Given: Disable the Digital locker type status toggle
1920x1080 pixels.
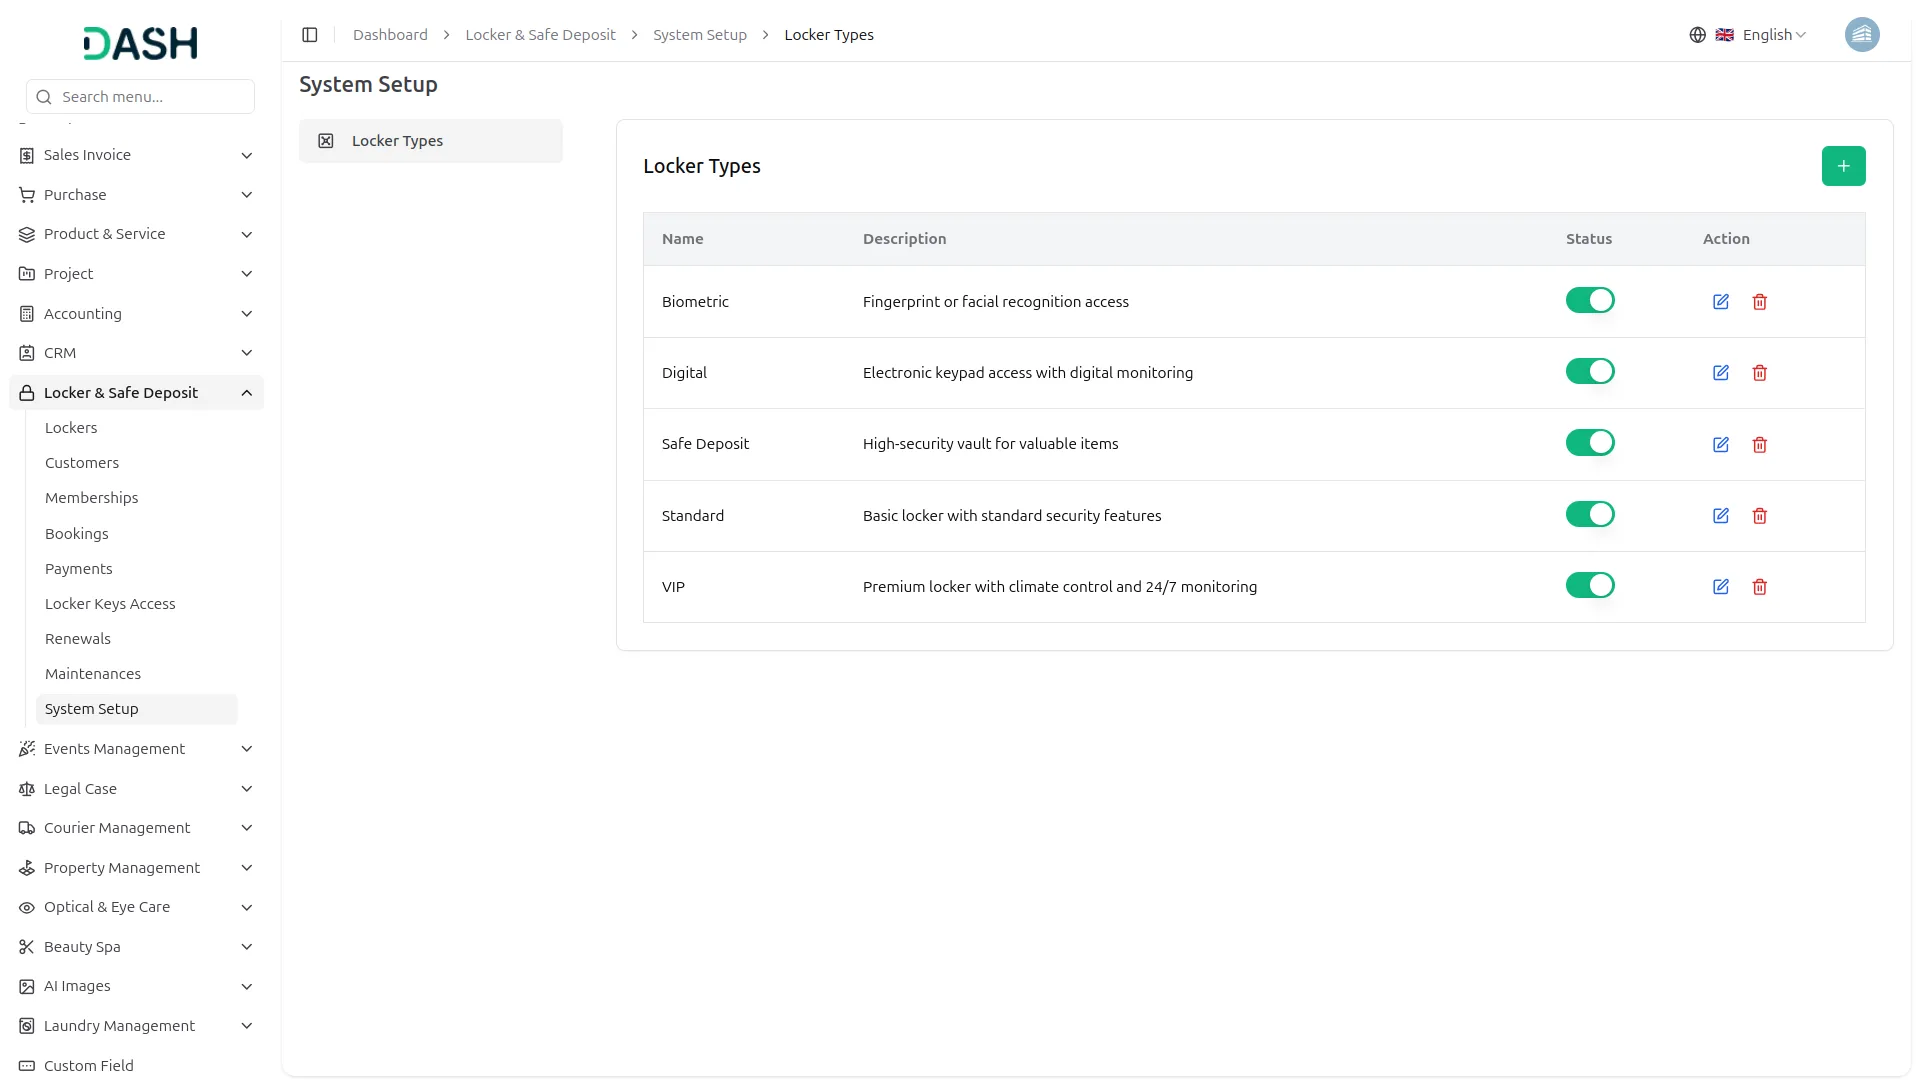Looking at the screenshot, I should point(1589,370).
